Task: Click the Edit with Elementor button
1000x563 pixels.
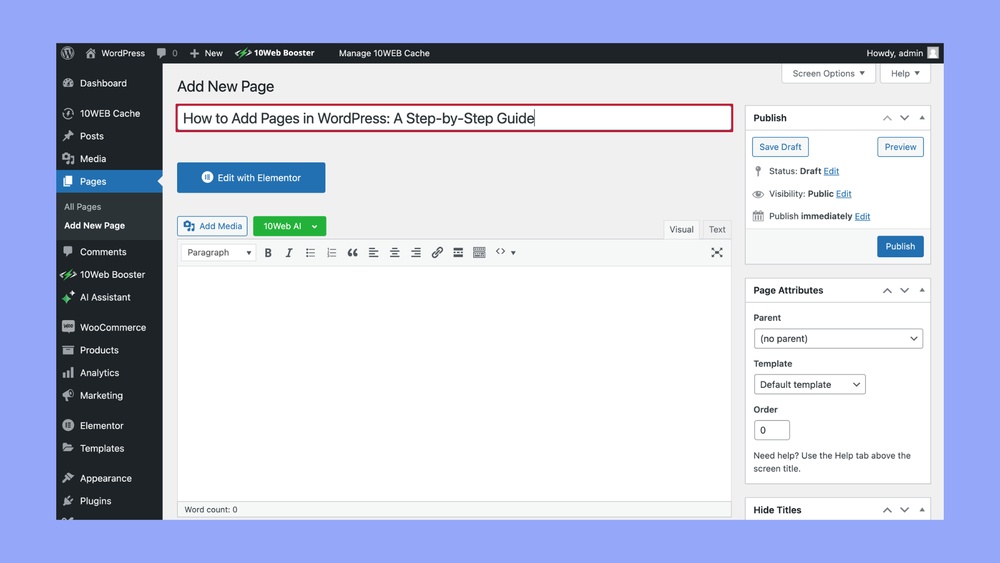Action: tap(251, 178)
